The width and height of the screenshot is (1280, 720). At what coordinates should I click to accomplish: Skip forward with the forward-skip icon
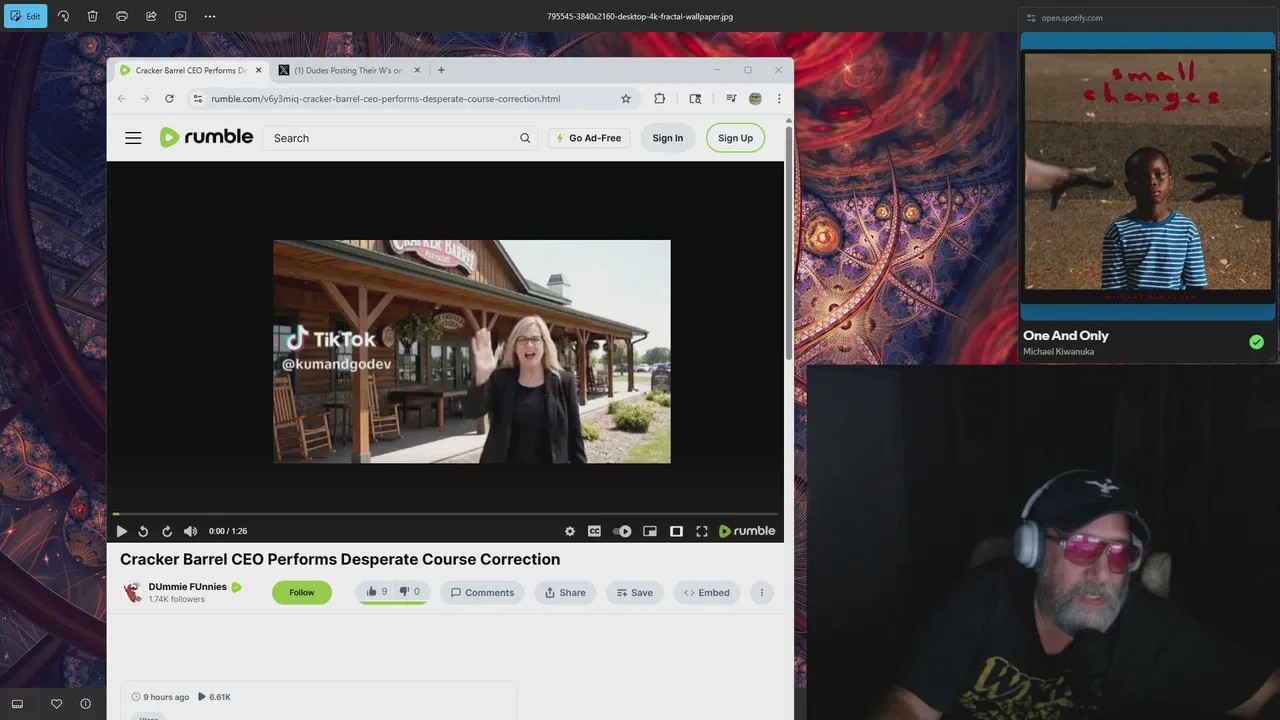(x=167, y=531)
